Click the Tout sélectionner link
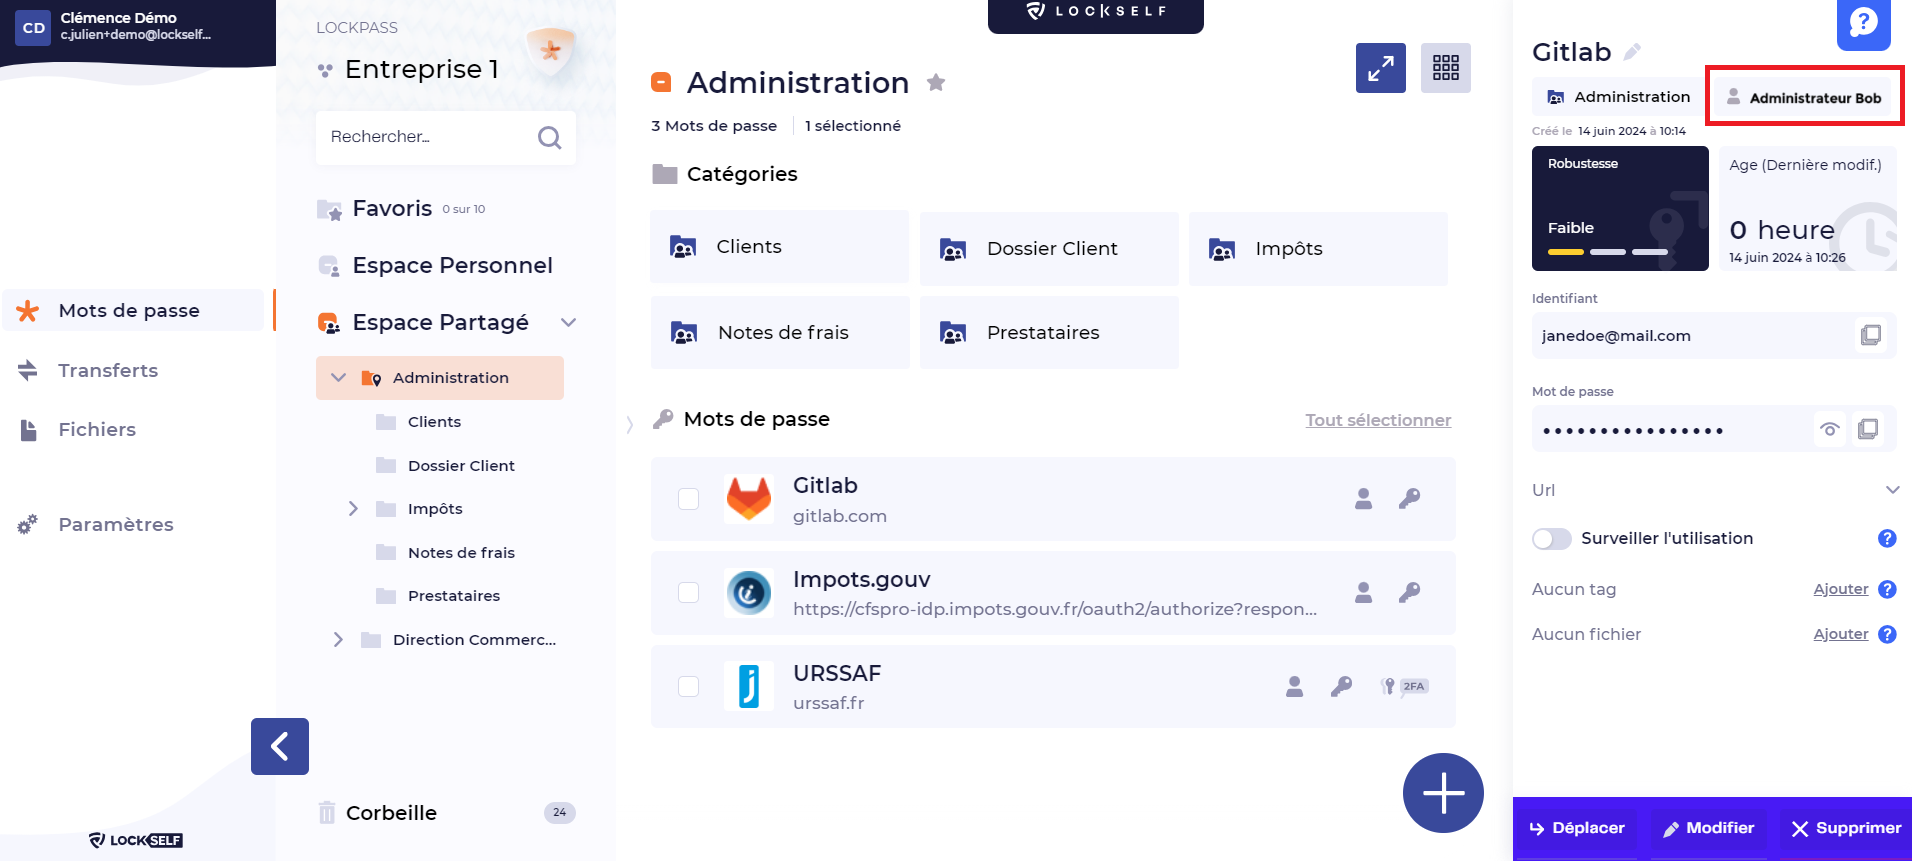 [x=1377, y=420]
